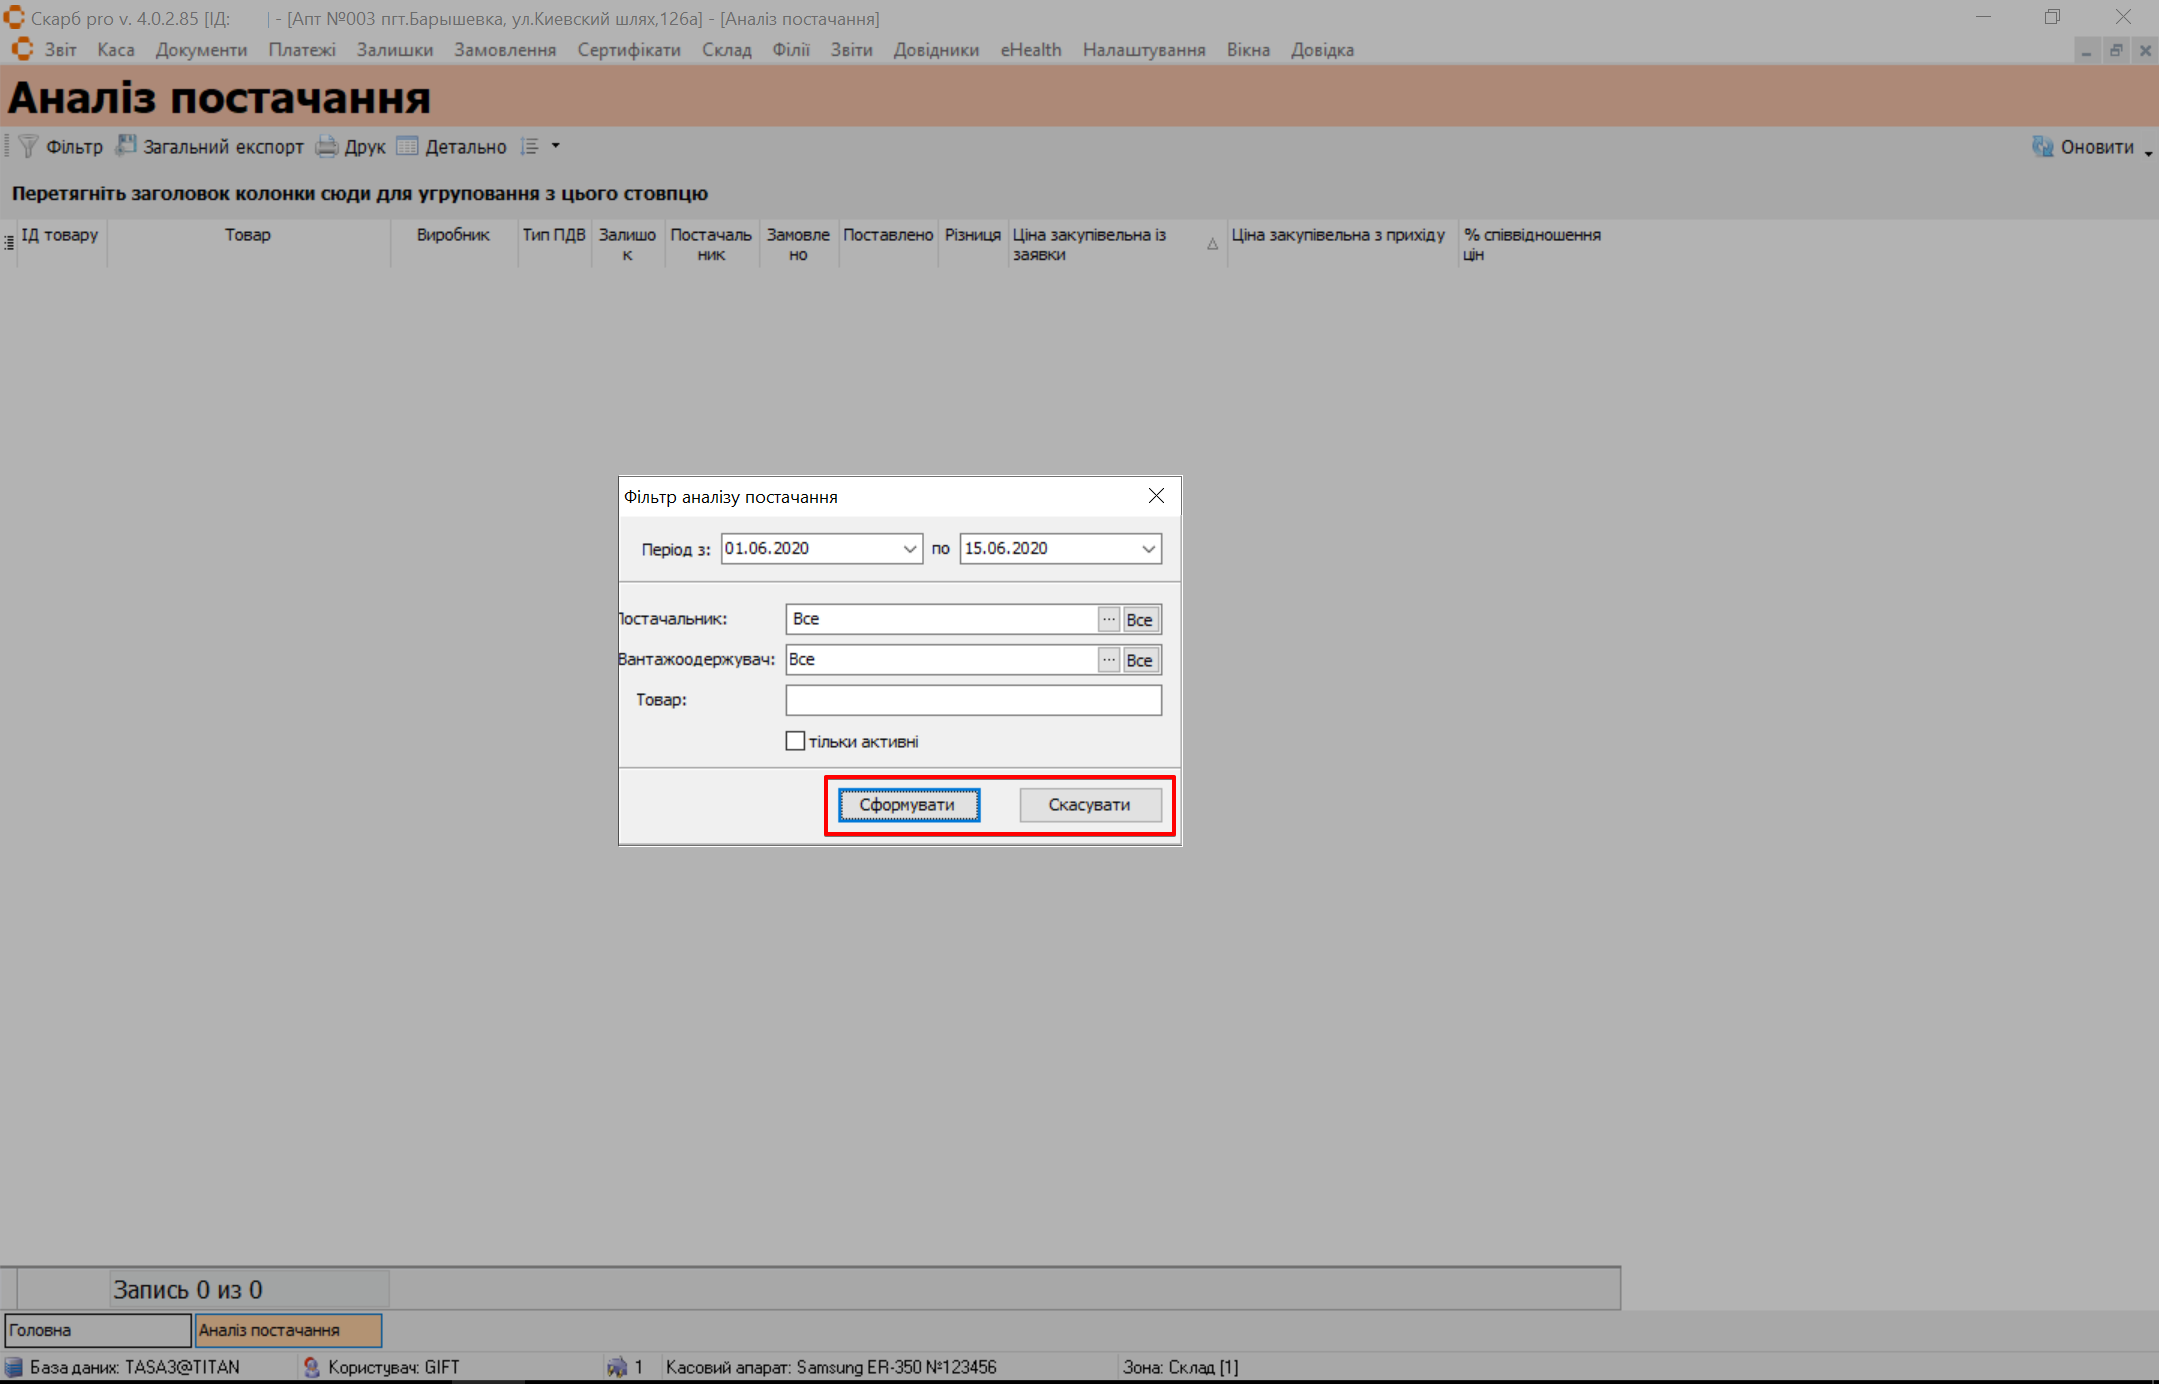
Task: Open the supplier lookup ellipsis button
Action: coord(1108,619)
